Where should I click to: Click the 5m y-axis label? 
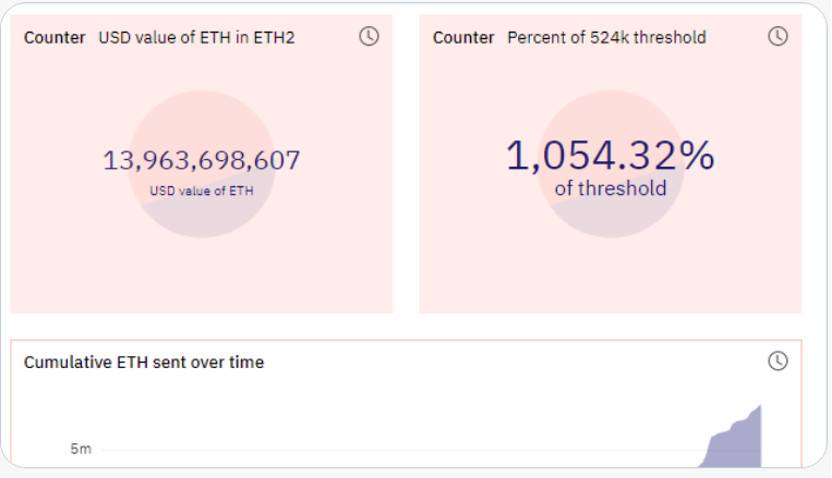tap(80, 449)
